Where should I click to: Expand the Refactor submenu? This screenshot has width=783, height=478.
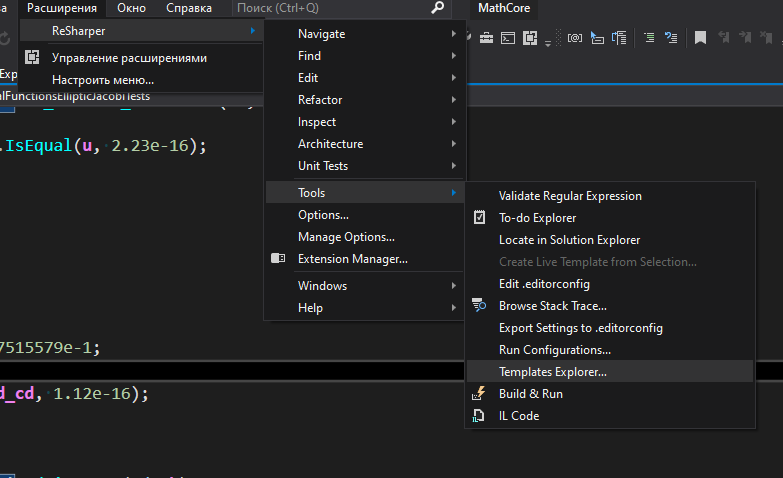[365, 100]
